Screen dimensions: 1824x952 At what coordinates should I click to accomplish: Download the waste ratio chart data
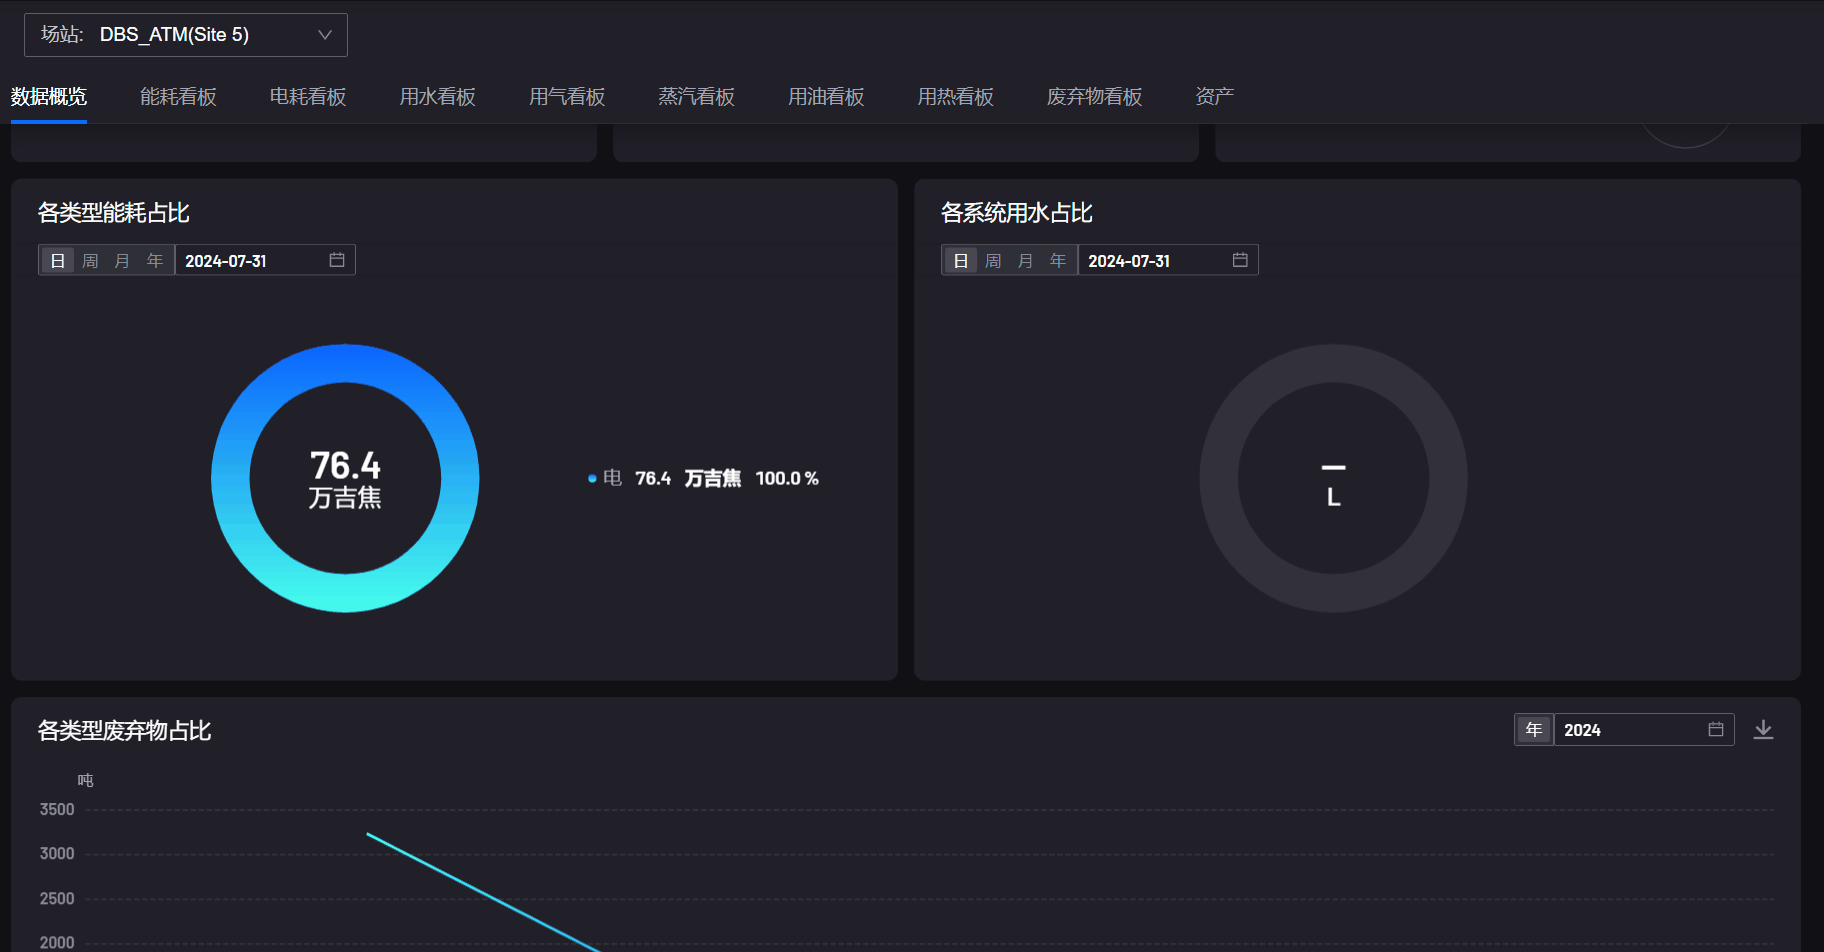pos(1763,730)
